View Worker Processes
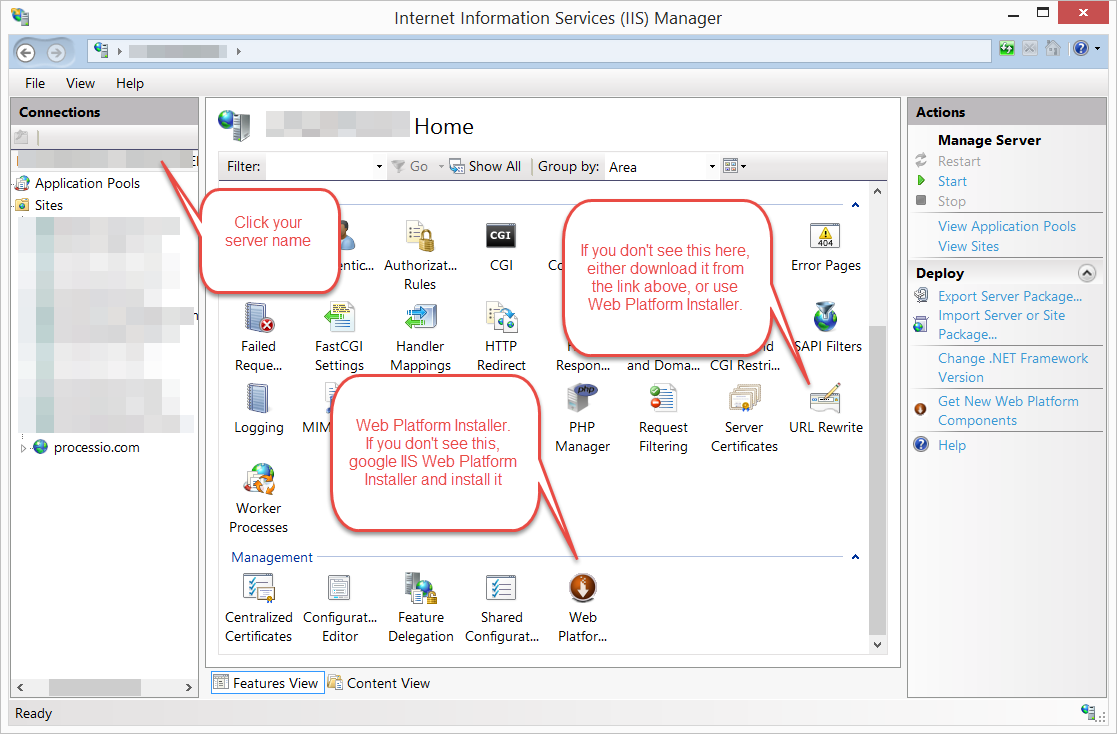 [258, 487]
